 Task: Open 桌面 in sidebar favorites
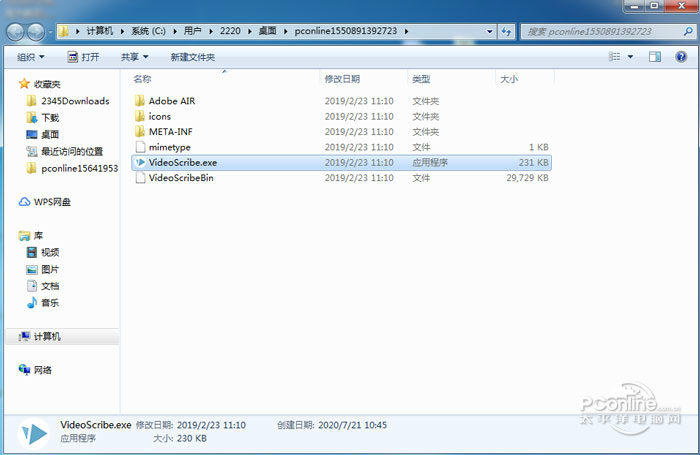(x=50, y=134)
